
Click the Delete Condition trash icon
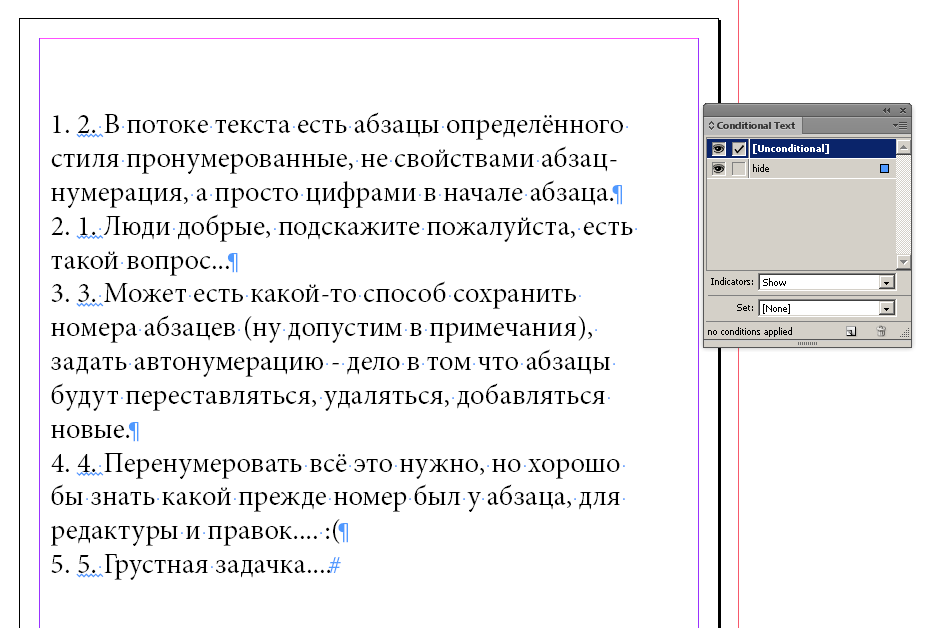[881, 331]
